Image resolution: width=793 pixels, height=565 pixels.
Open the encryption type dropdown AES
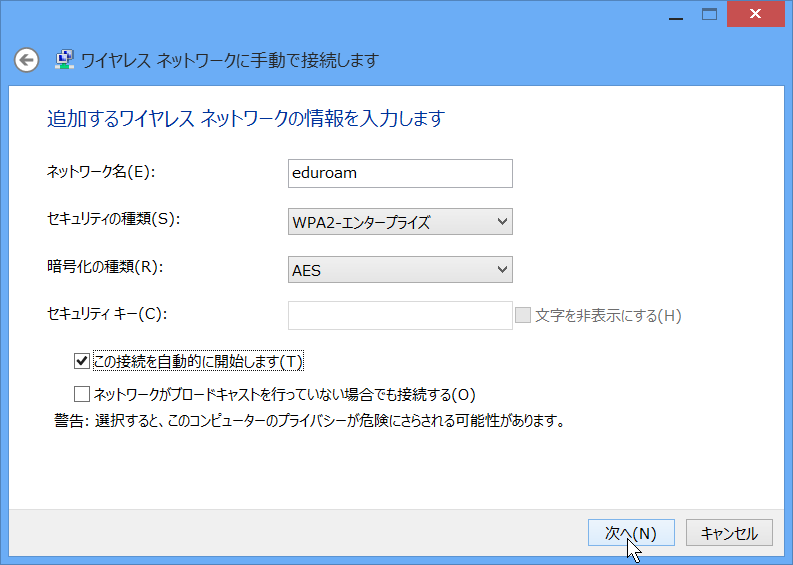click(400, 270)
